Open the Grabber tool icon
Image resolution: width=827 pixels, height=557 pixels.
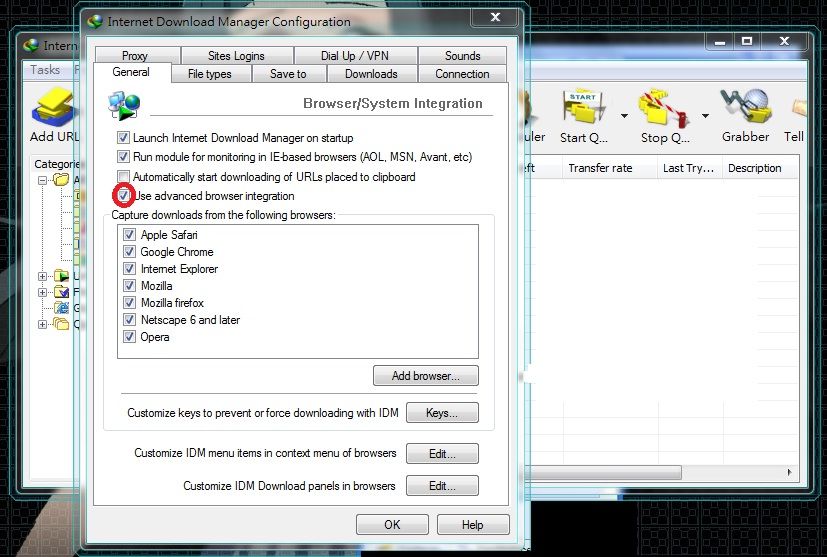[x=746, y=107]
